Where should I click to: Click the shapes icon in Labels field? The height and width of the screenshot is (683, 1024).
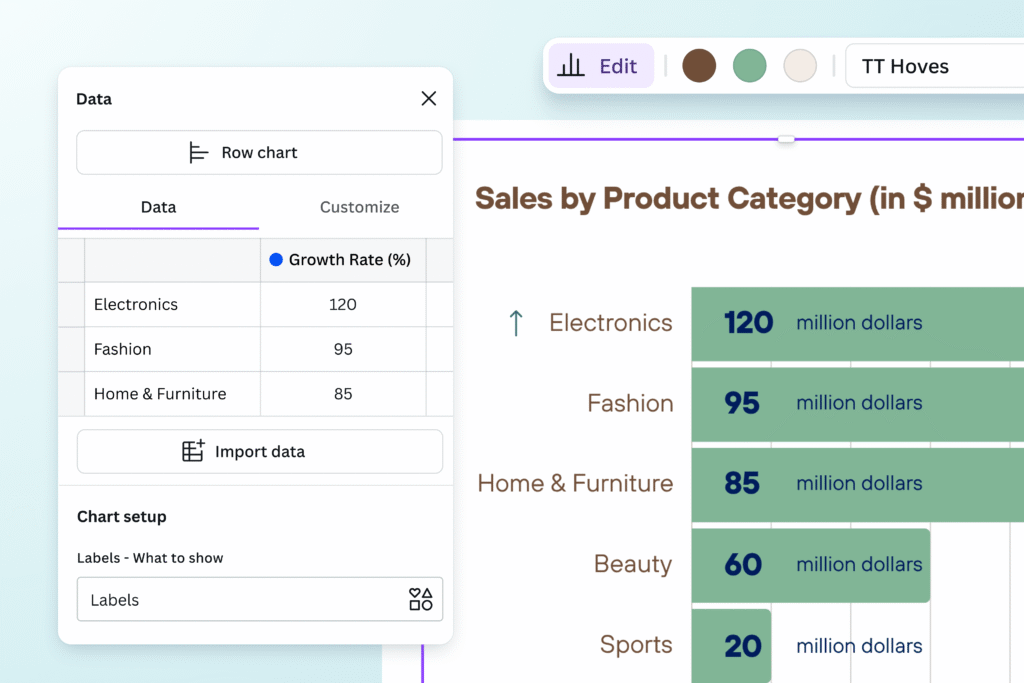click(x=421, y=600)
